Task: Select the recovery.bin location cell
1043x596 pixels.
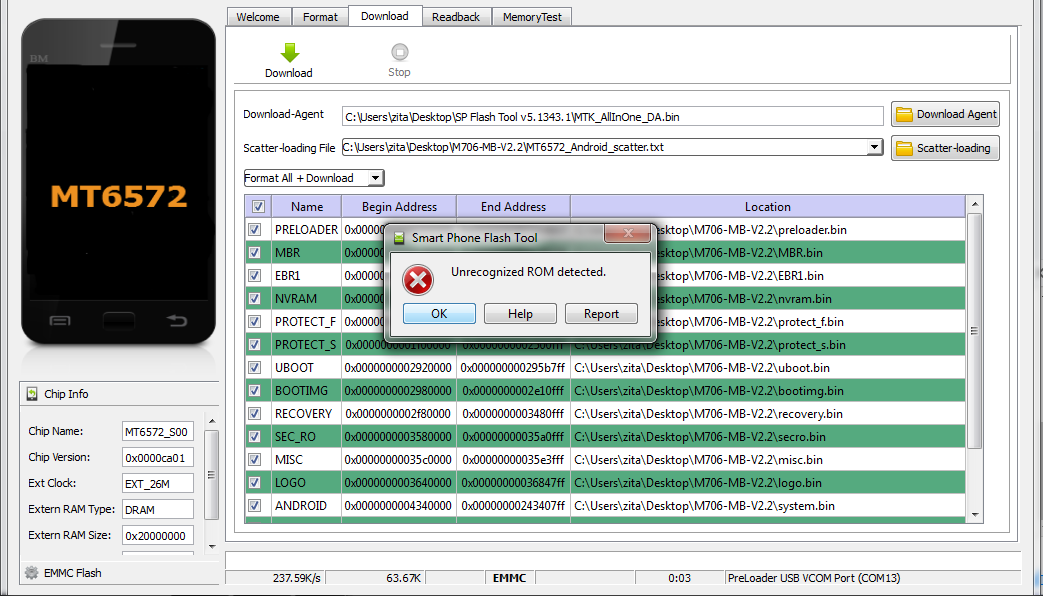Action: point(768,414)
